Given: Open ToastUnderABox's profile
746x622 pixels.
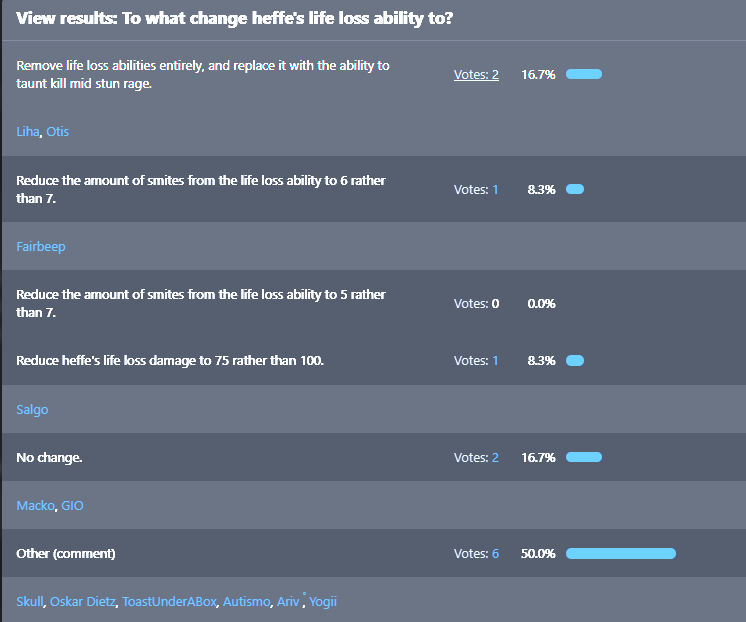Looking at the screenshot, I should (169, 602).
